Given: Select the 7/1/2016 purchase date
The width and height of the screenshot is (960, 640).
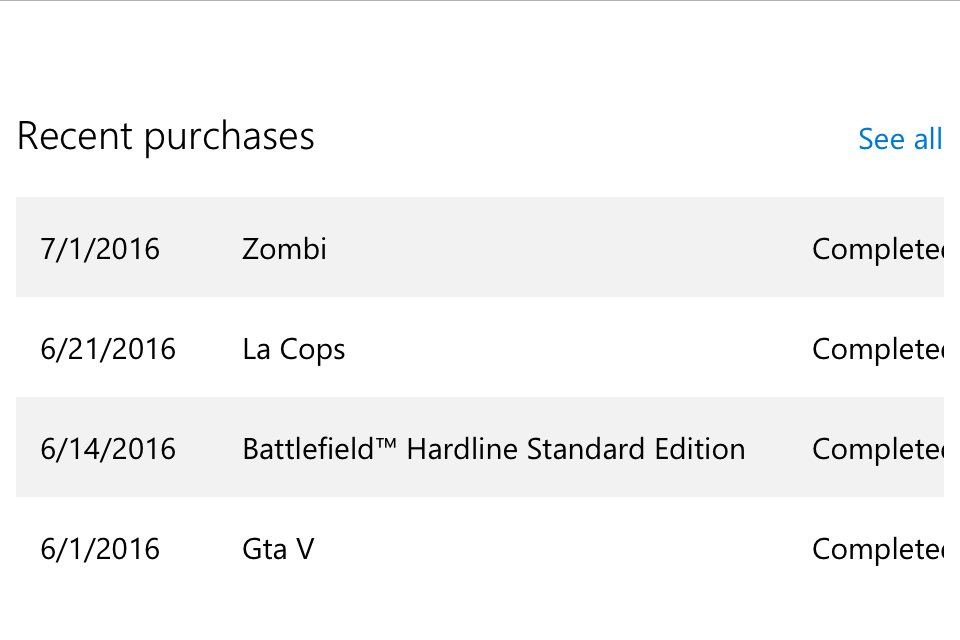Looking at the screenshot, I should (x=100, y=249).
